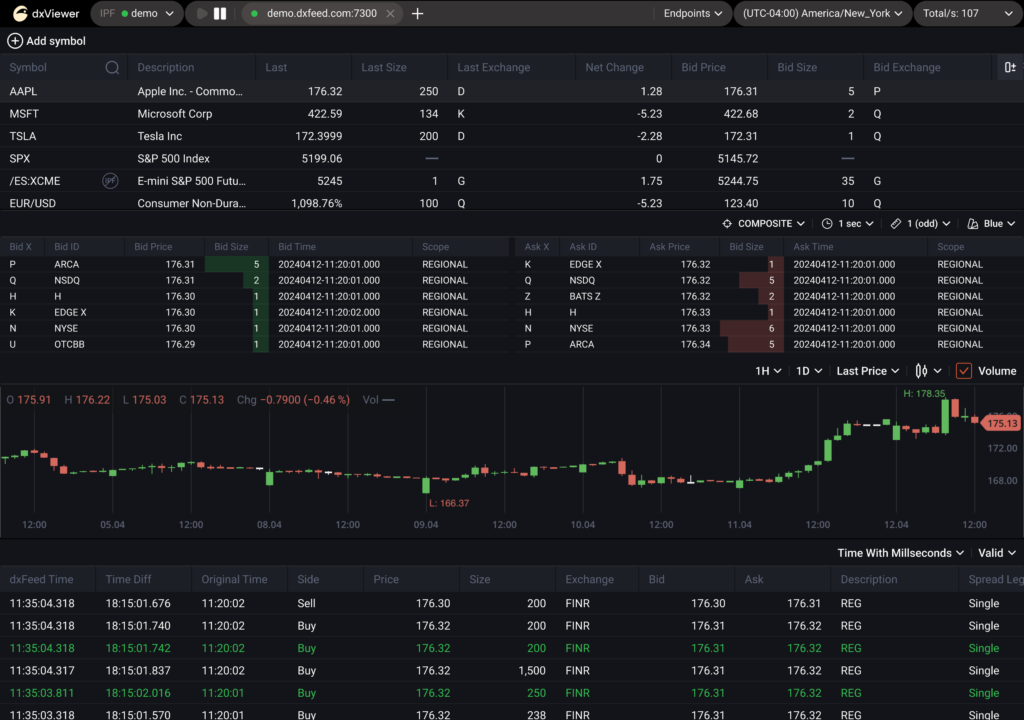Click the dxViewer logo icon
Screen dimensions: 1024x720
tap(20, 14)
